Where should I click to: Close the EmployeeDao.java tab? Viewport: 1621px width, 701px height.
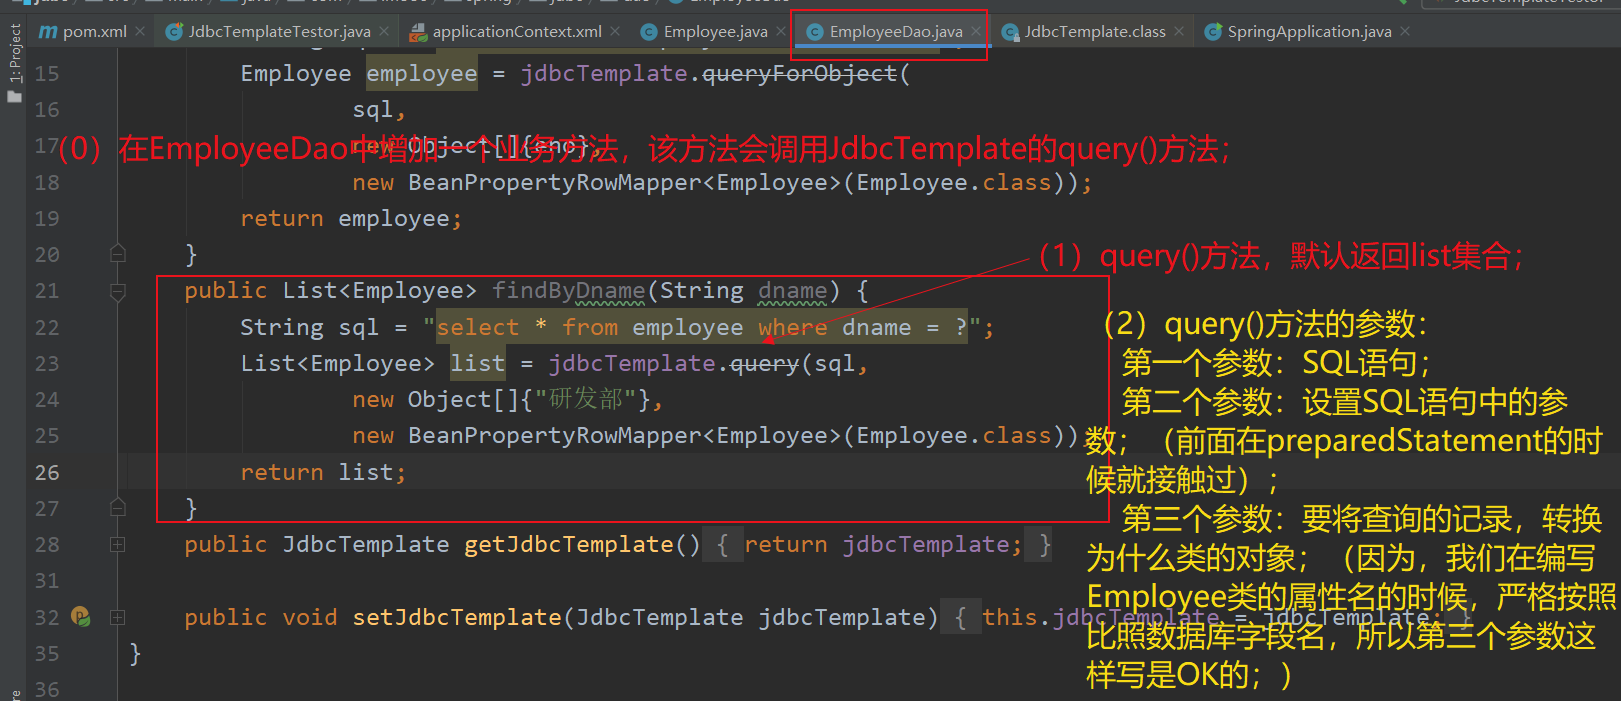tap(976, 32)
